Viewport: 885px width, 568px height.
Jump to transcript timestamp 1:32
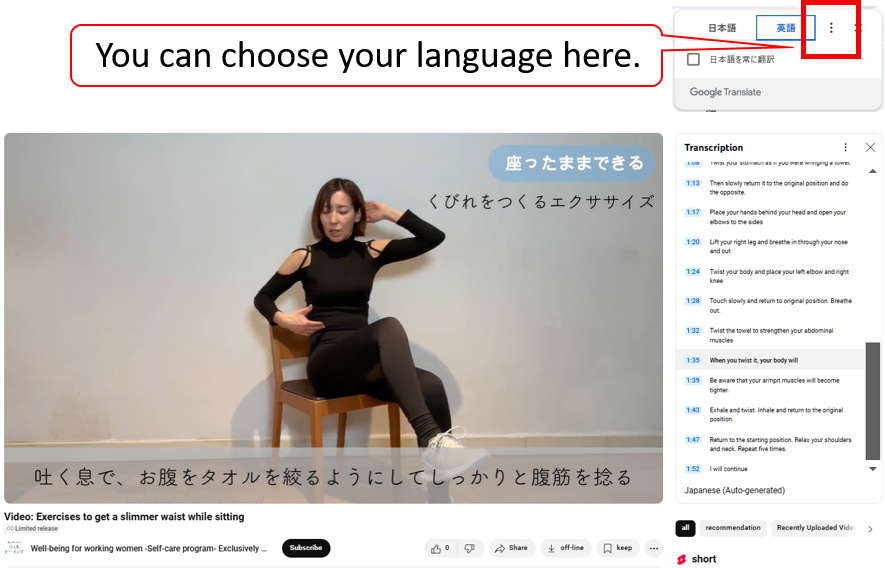pyautogui.click(x=693, y=330)
